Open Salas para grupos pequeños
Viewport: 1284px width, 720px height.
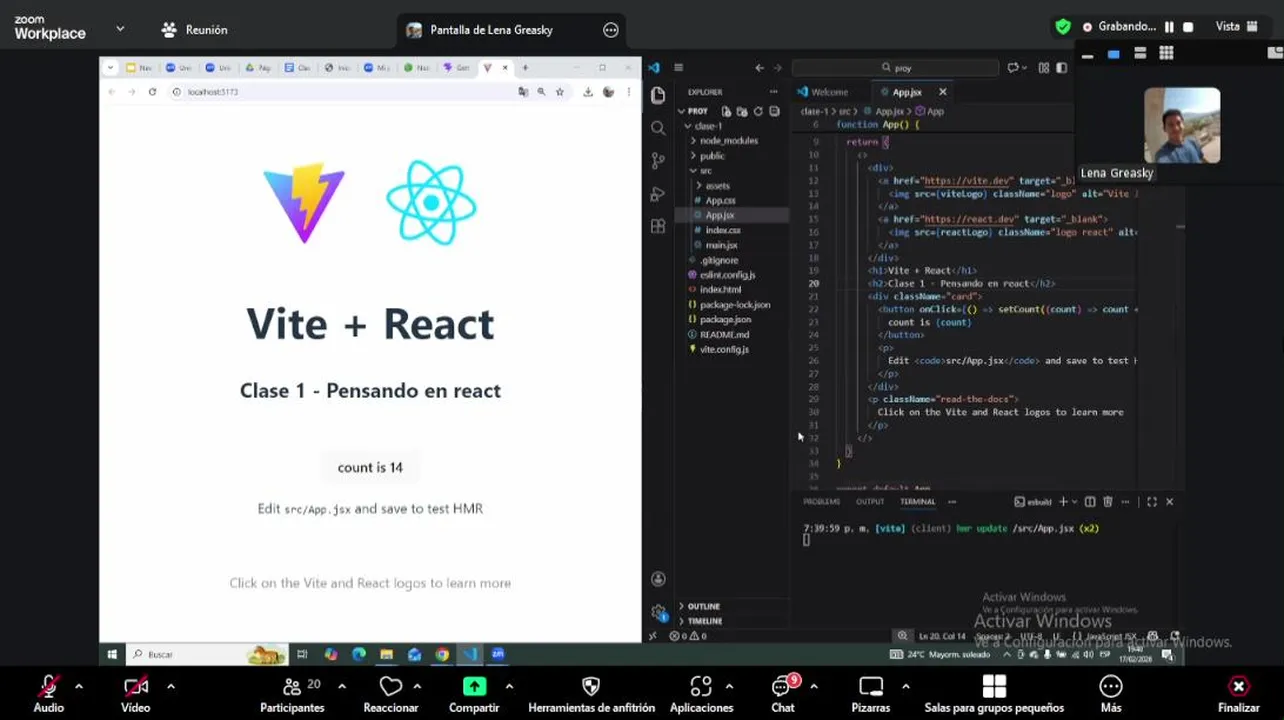click(x=994, y=693)
